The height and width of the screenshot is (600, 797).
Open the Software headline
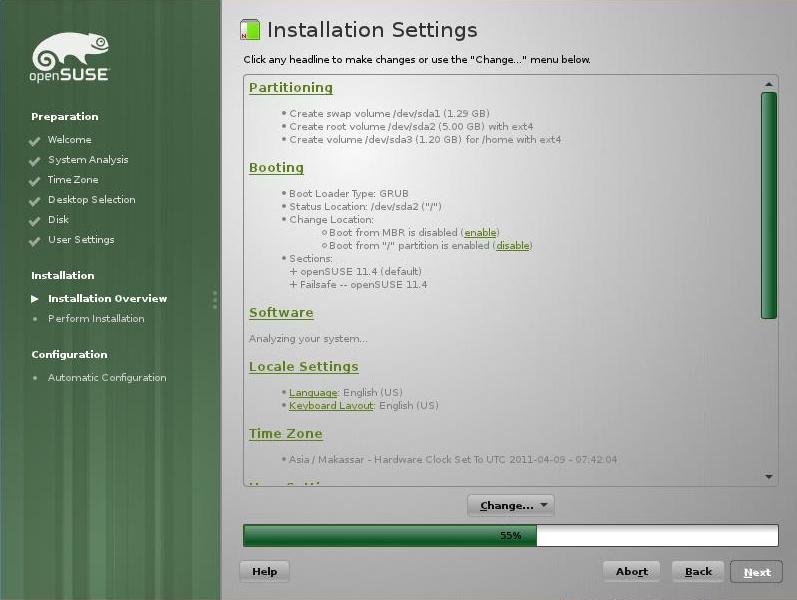tap(281, 313)
